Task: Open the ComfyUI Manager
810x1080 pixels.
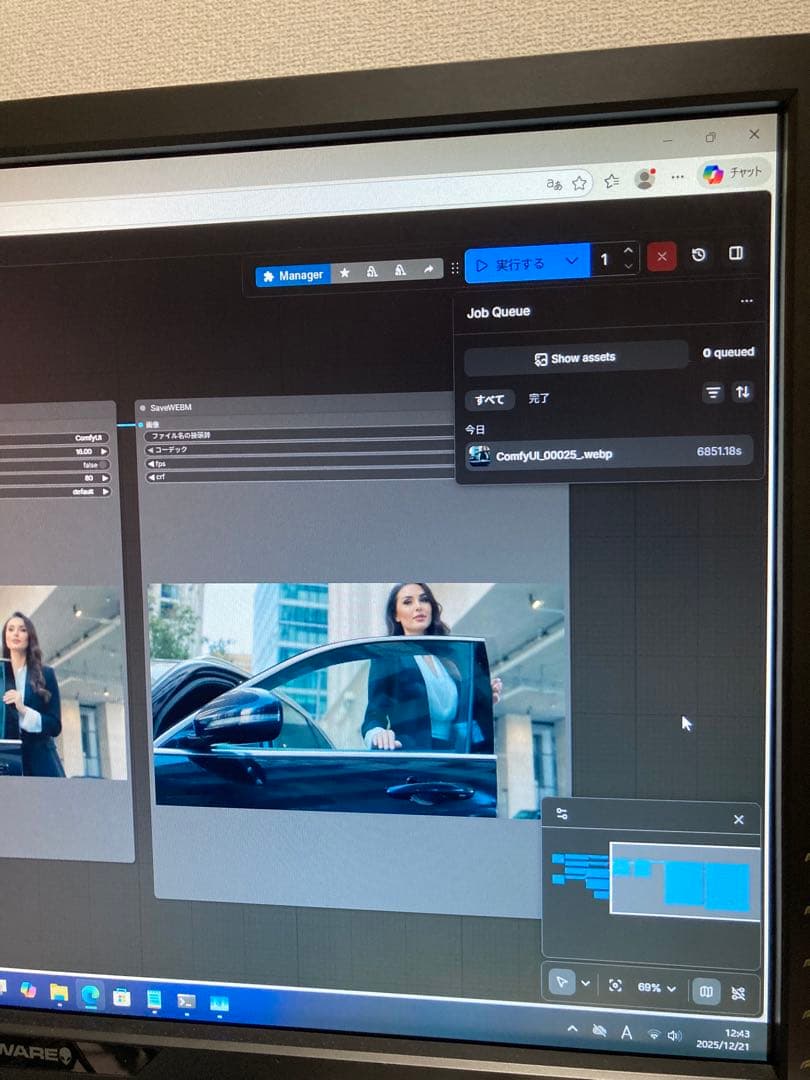Action: pyautogui.click(x=292, y=275)
